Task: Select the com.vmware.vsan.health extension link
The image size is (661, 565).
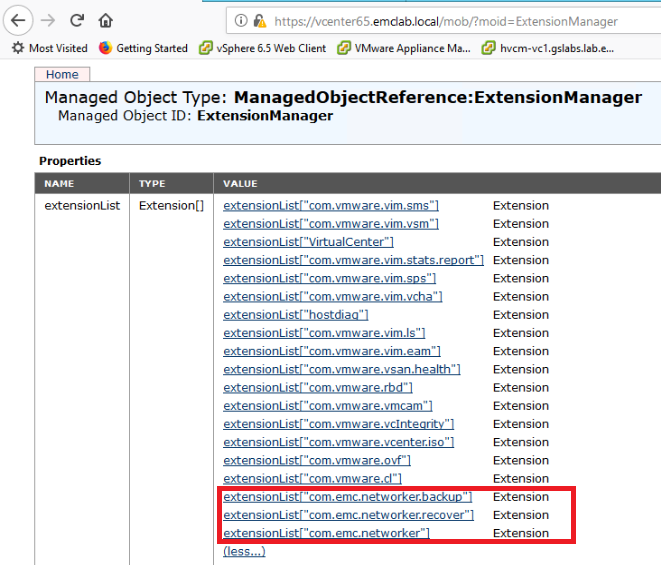Action: coord(341,369)
